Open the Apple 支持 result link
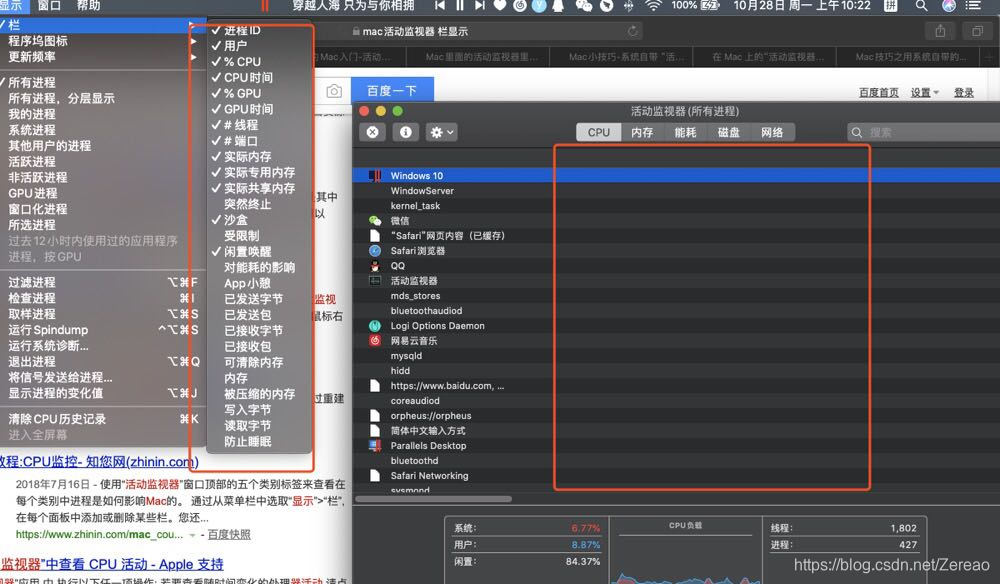This screenshot has width=1000, height=584. tap(112, 564)
